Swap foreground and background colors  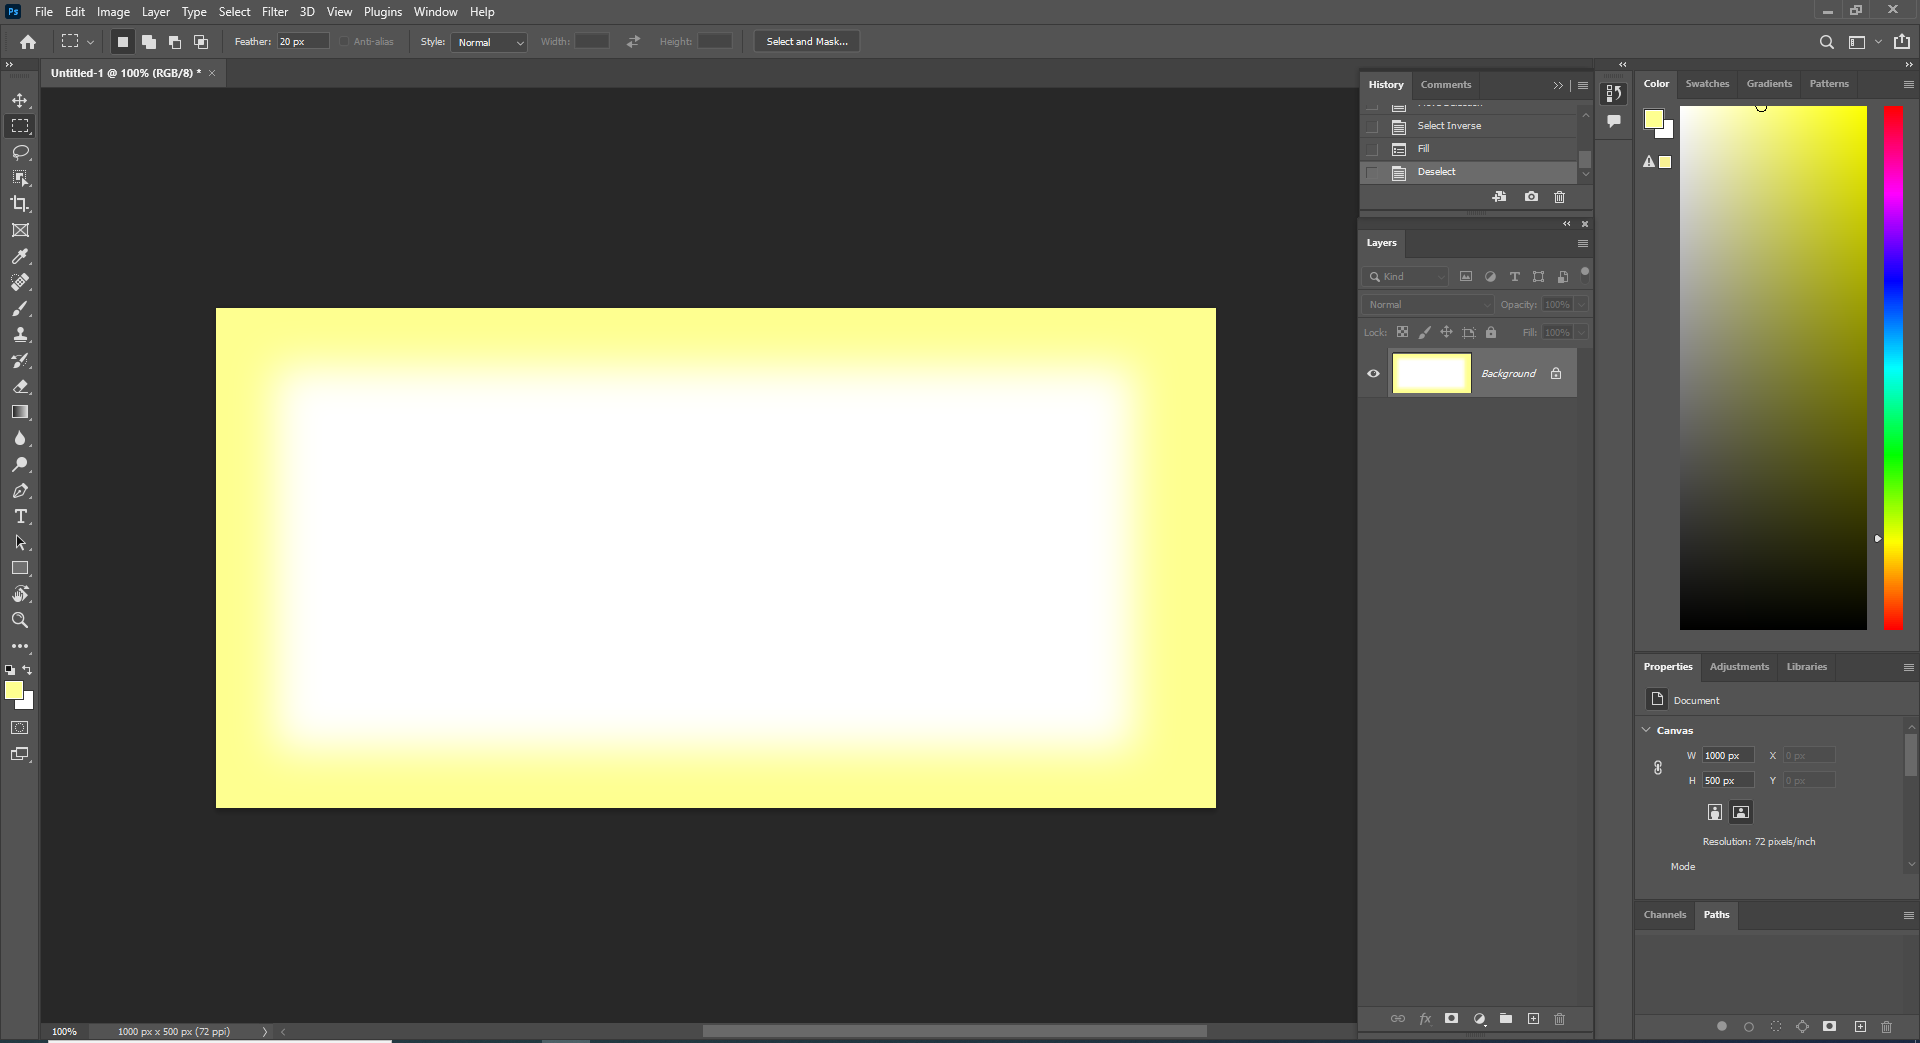point(28,670)
